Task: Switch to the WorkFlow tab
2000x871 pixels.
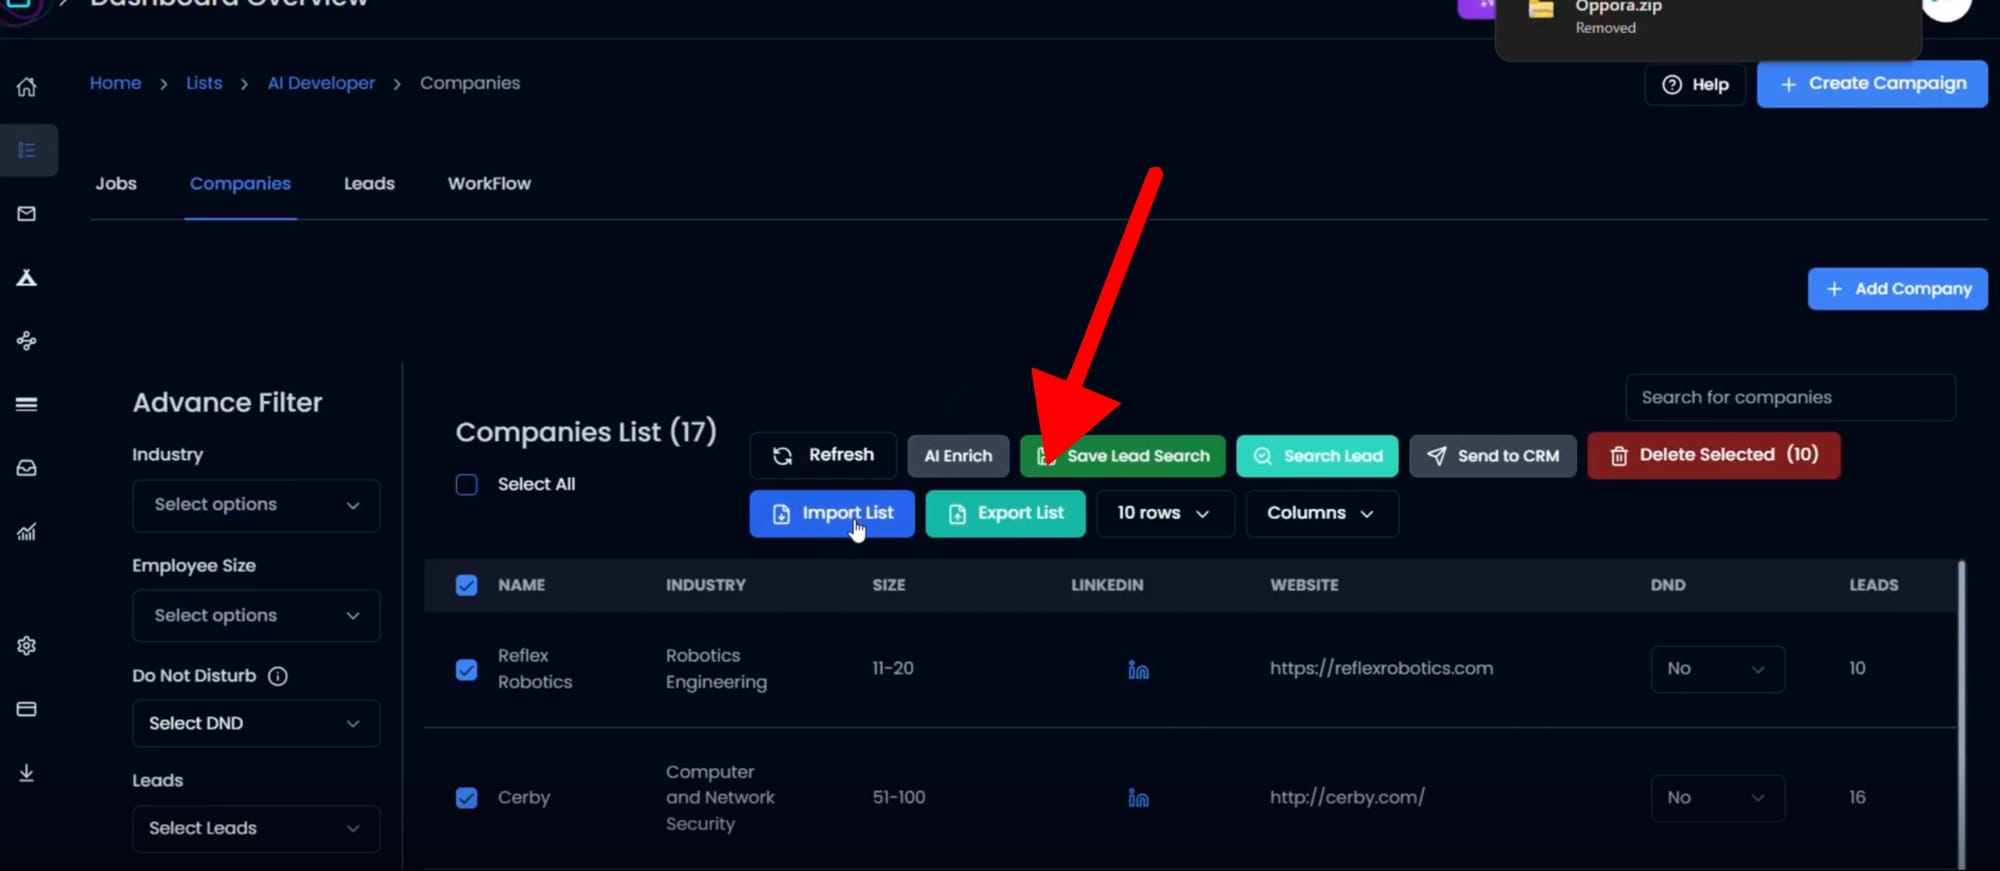Action: [x=489, y=184]
